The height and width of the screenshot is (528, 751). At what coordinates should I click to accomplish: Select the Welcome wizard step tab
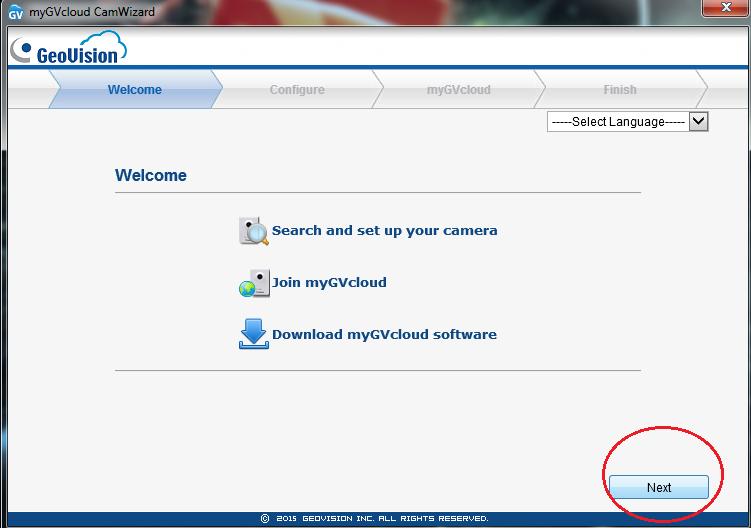tap(135, 90)
